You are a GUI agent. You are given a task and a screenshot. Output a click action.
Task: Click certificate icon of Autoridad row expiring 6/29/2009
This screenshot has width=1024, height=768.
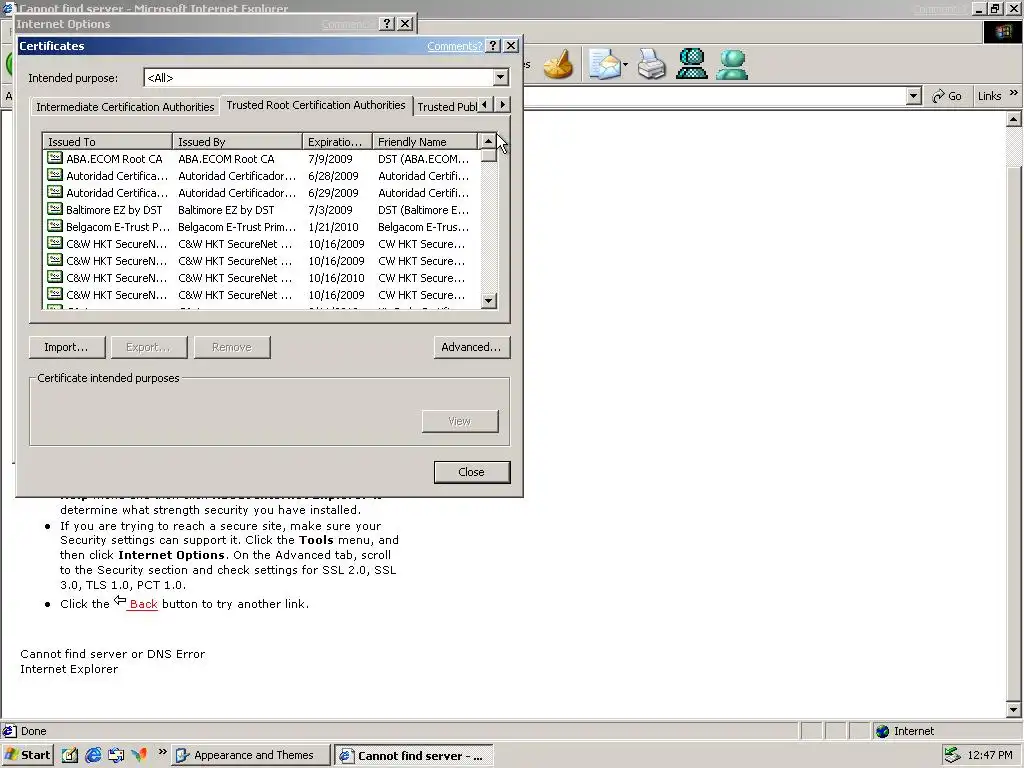[x=55, y=192]
